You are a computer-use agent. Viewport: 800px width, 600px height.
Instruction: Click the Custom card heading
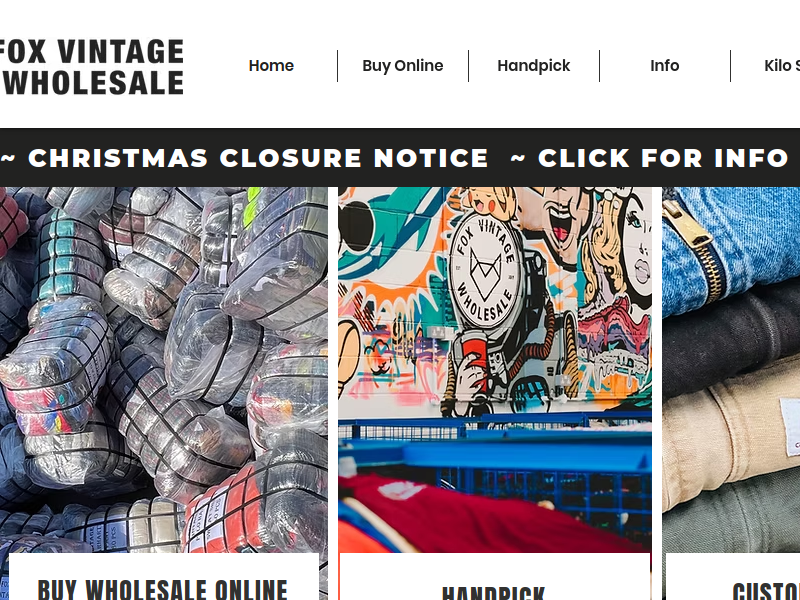coord(766,591)
